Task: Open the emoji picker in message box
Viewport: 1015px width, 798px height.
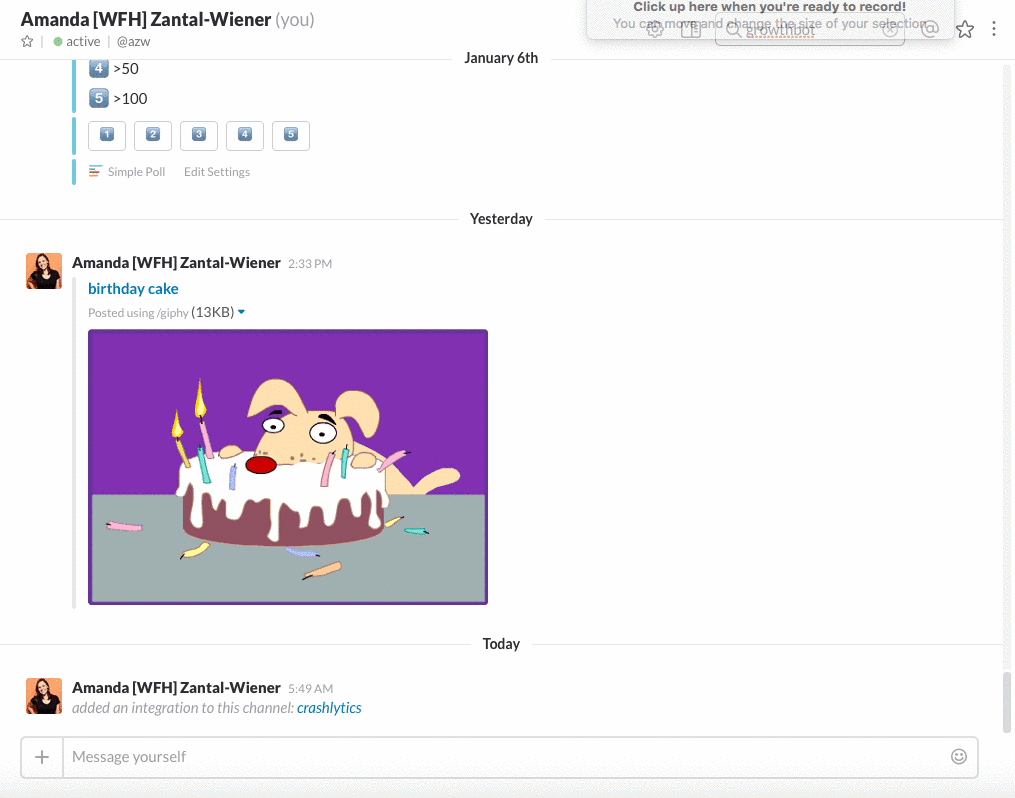Action: click(959, 757)
